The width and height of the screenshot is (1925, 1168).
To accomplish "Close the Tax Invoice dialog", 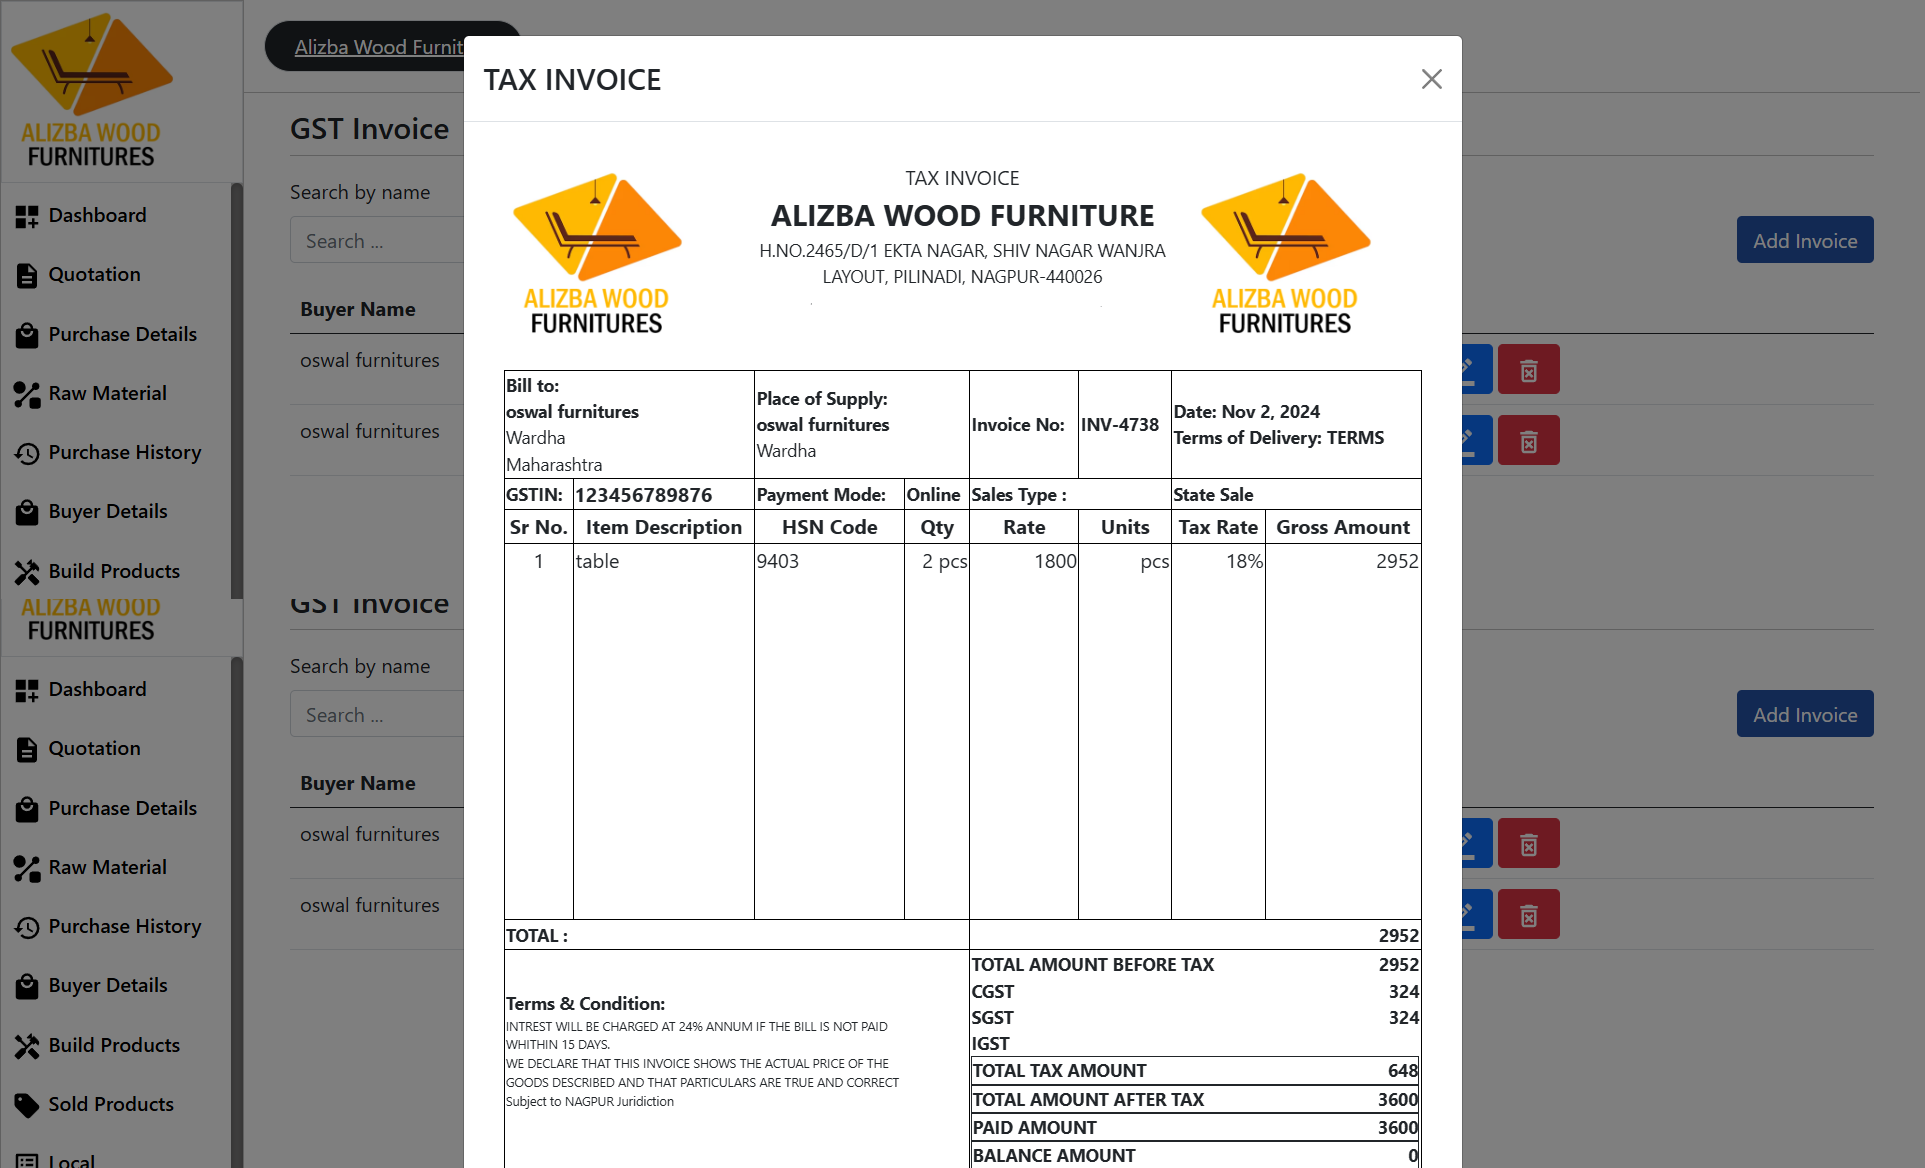I will point(1431,79).
